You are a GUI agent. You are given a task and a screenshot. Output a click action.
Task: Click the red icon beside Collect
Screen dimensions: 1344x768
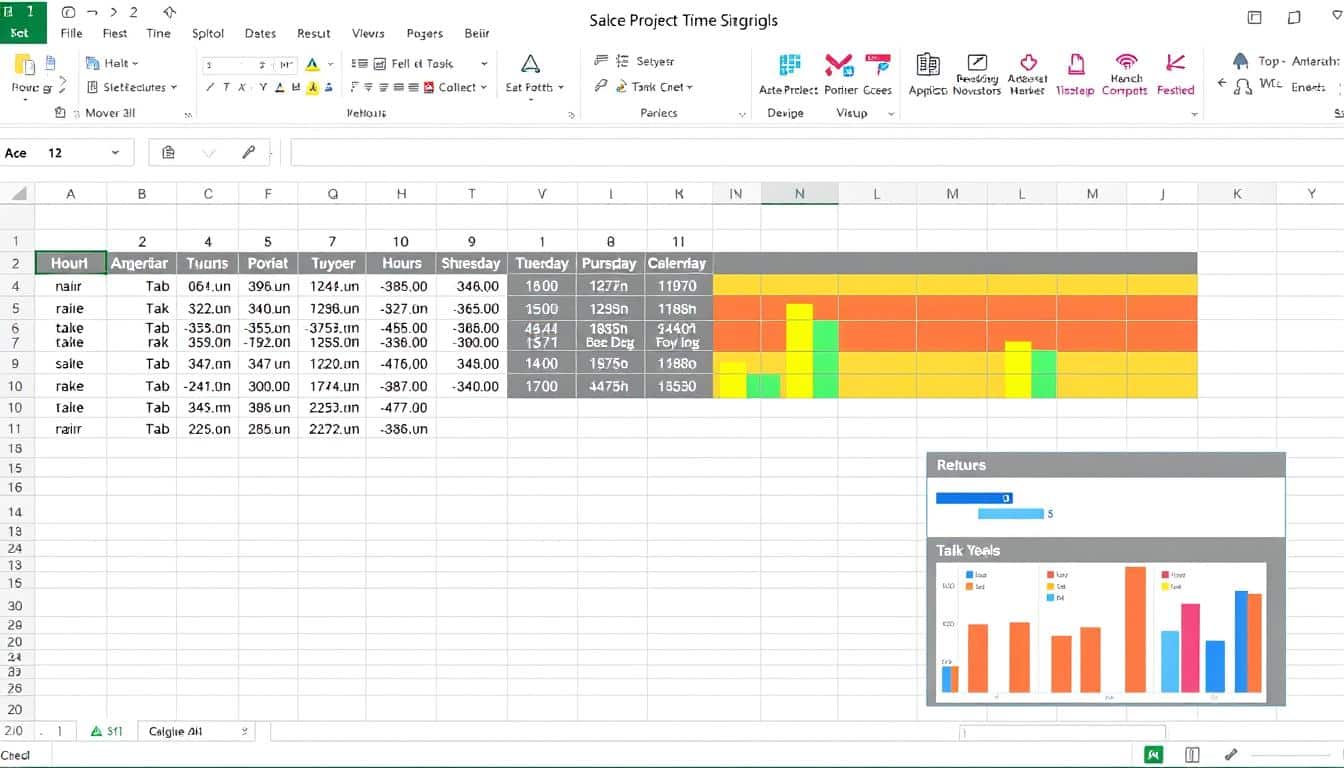[x=427, y=87]
